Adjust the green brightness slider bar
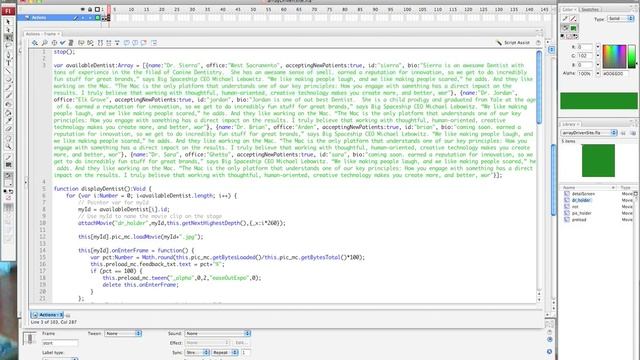The width and height of the screenshot is (640, 360). click(x=631, y=56)
